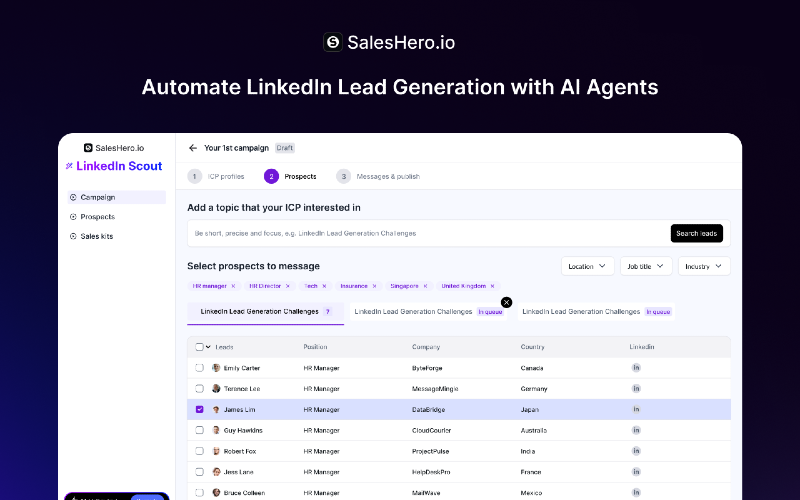Select Jess Lane's checkbox
Screen dimensions: 800x500
(199, 472)
